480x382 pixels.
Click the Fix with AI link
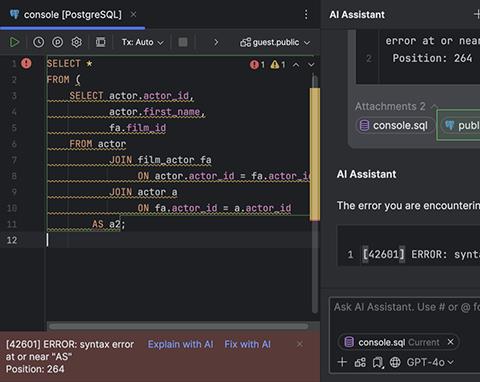[x=247, y=344]
